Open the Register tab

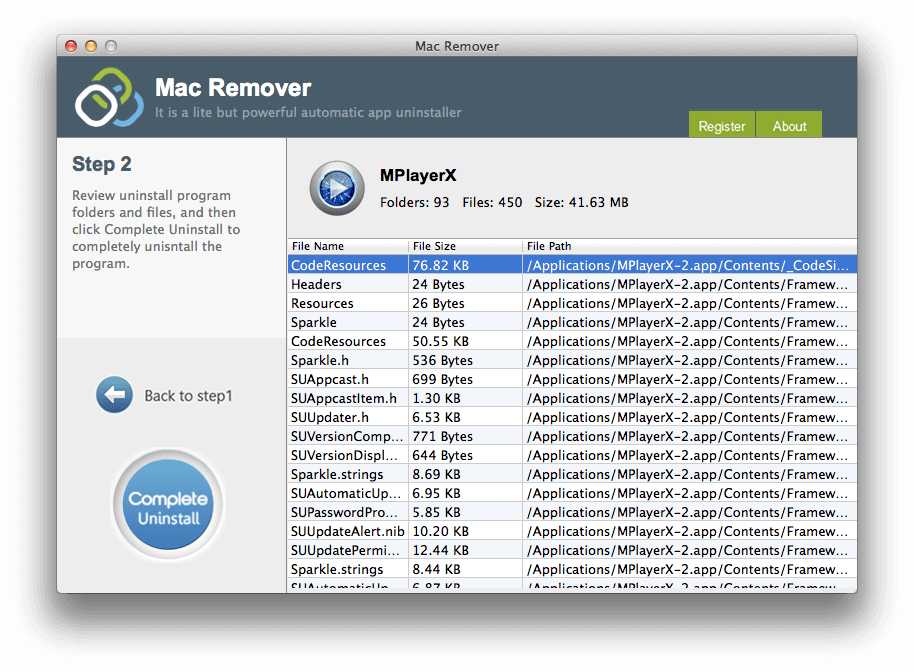[722, 125]
